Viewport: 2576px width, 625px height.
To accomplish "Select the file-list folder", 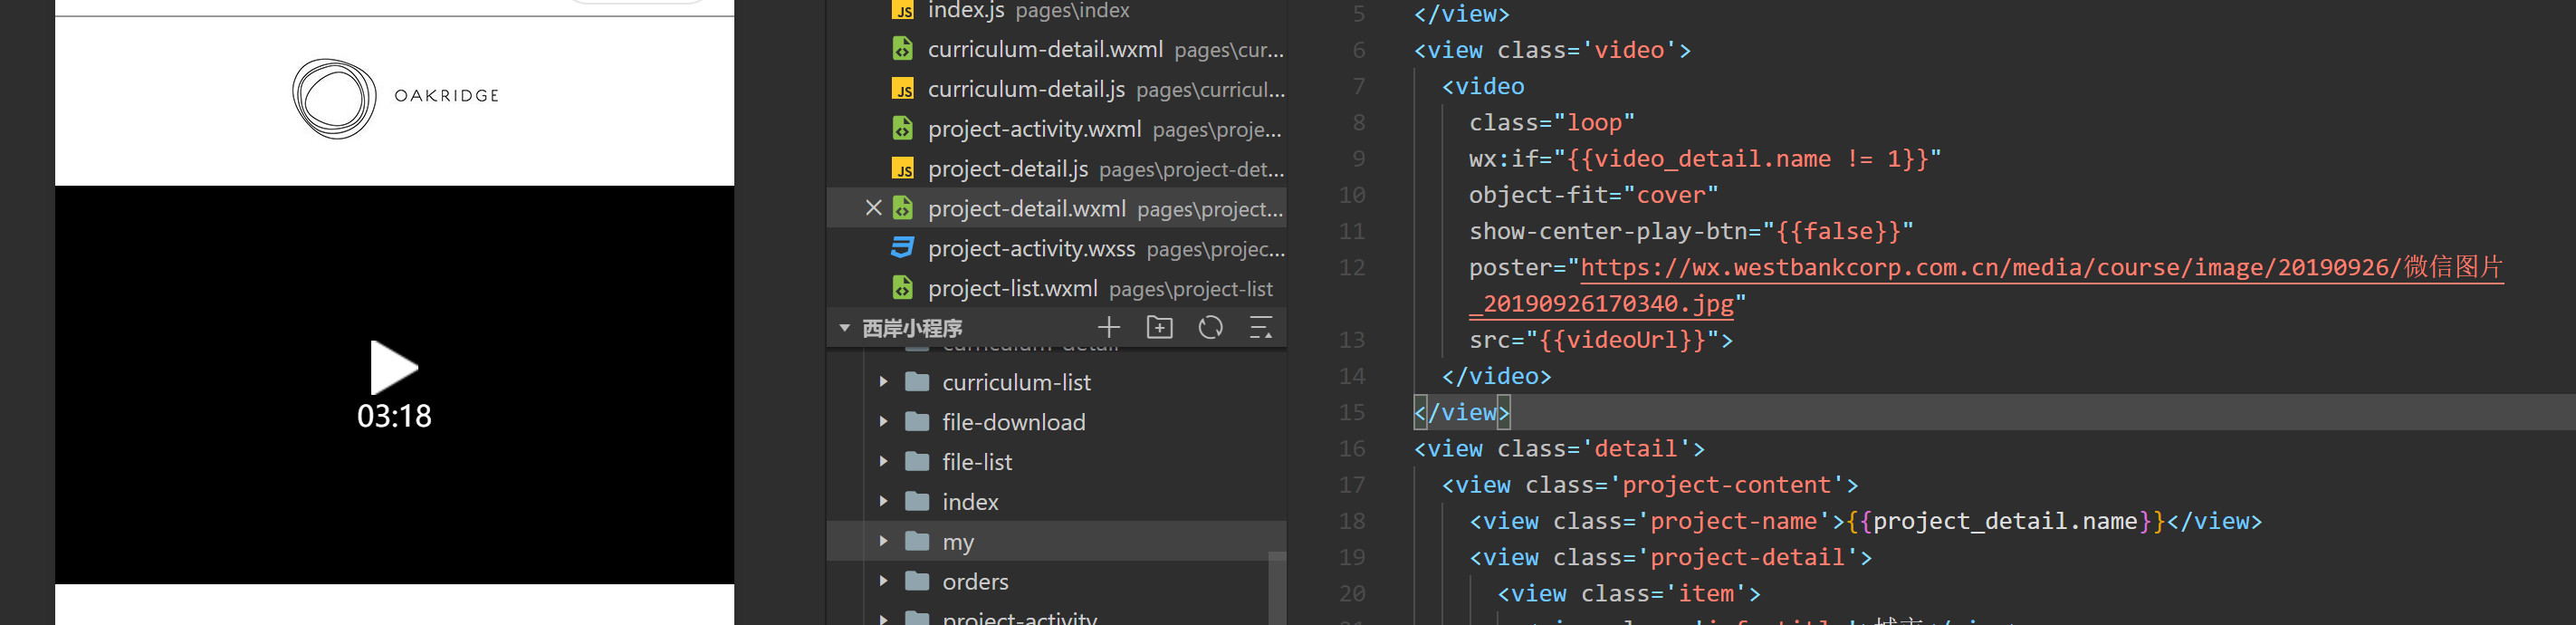I will [1056, 462].
